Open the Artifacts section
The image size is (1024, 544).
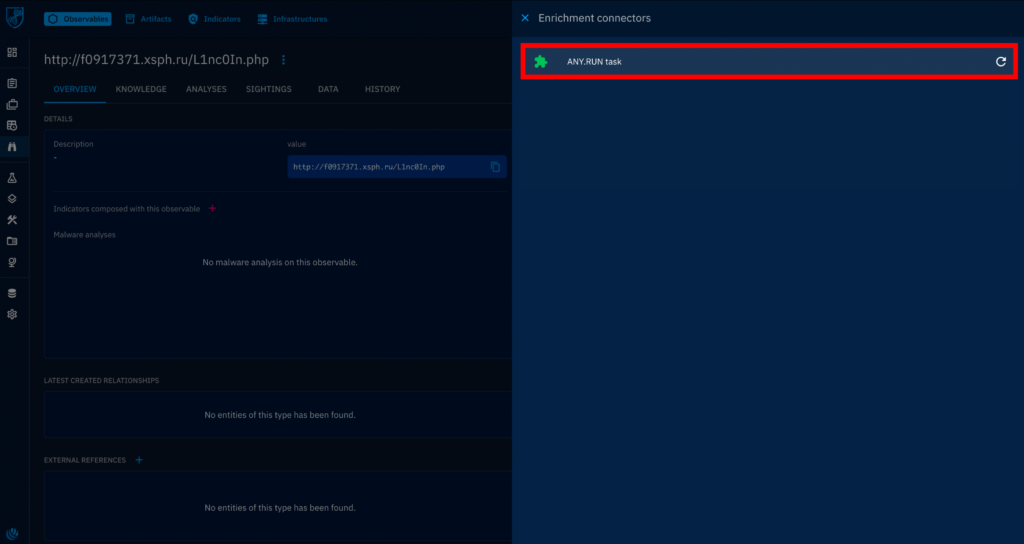(x=148, y=19)
